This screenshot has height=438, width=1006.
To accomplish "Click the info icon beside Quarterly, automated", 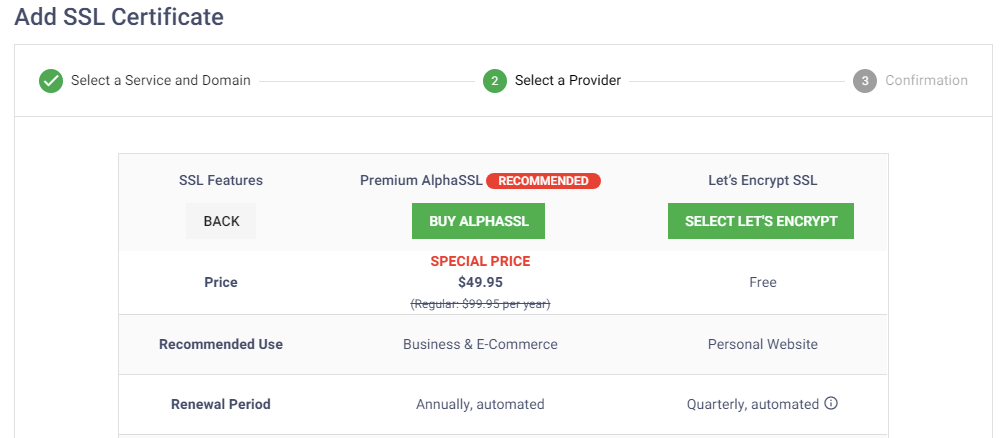I will pyautogui.click(x=831, y=404).
